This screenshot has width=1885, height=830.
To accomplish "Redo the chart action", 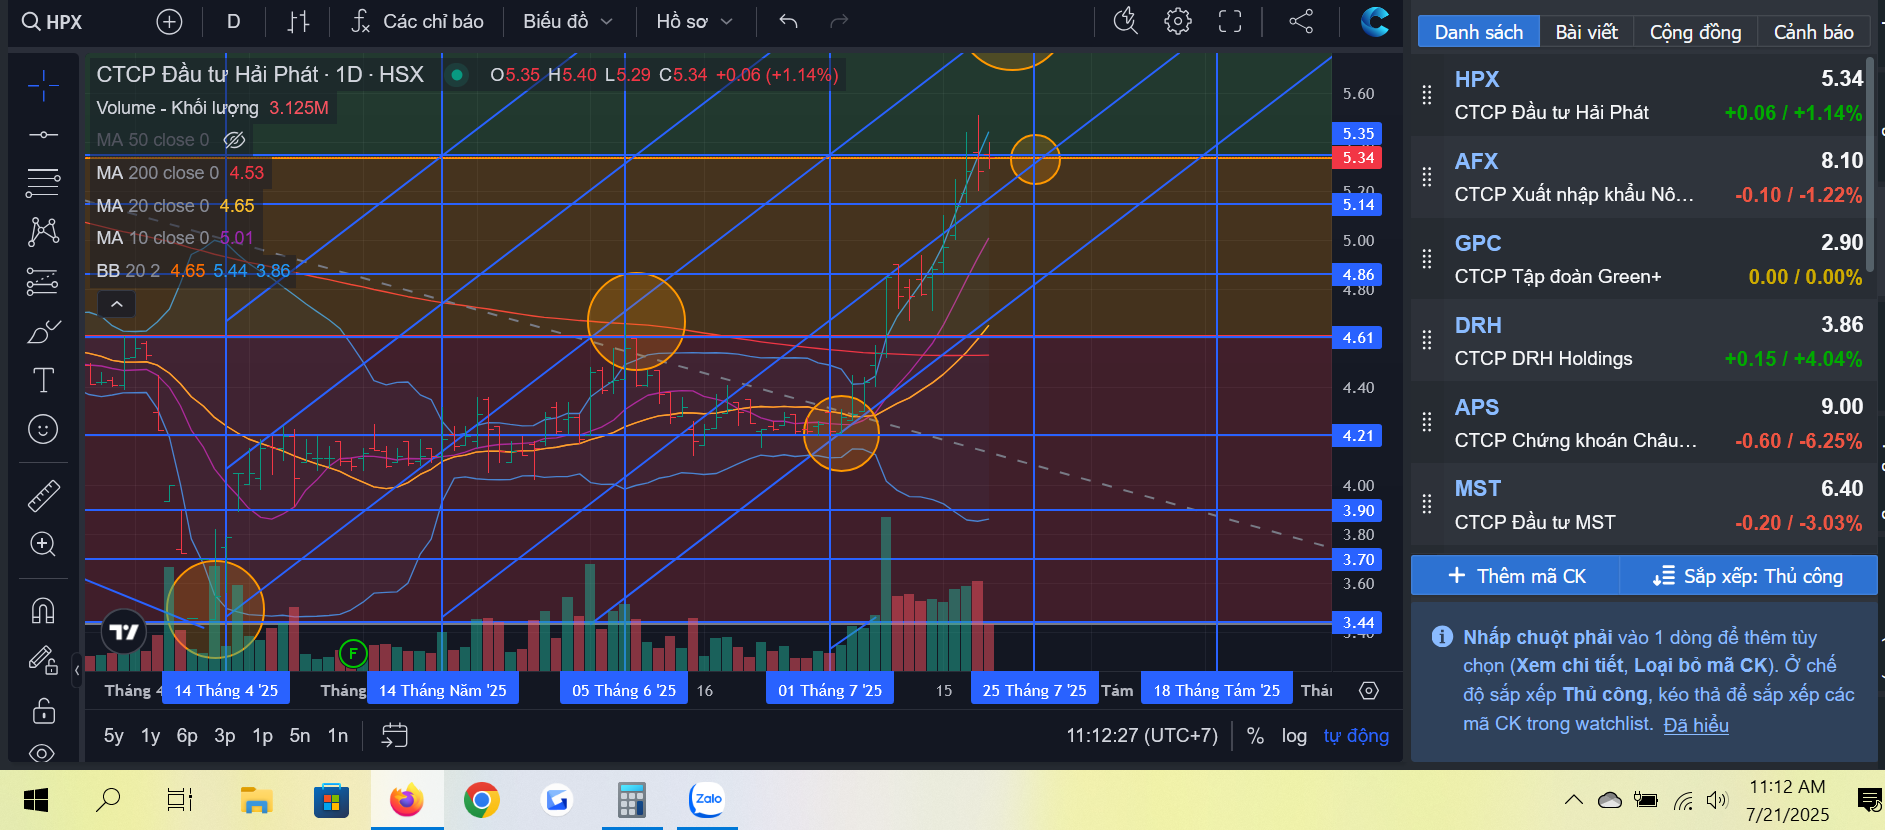I will click(839, 22).
